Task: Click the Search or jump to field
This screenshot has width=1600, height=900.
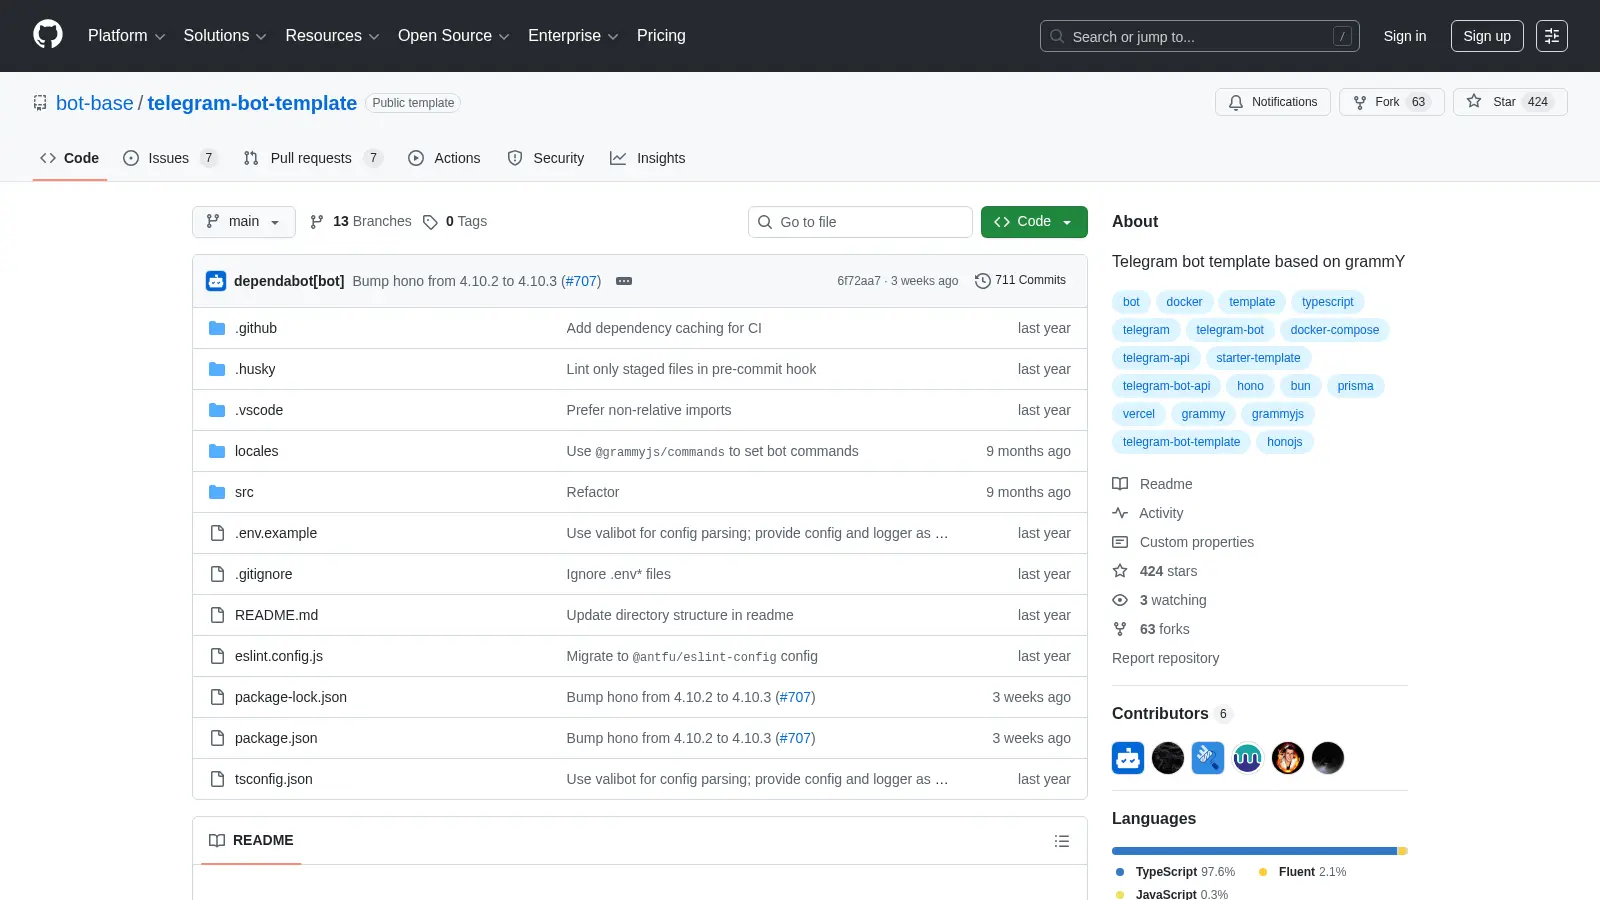Action: tap(1200, 36)
